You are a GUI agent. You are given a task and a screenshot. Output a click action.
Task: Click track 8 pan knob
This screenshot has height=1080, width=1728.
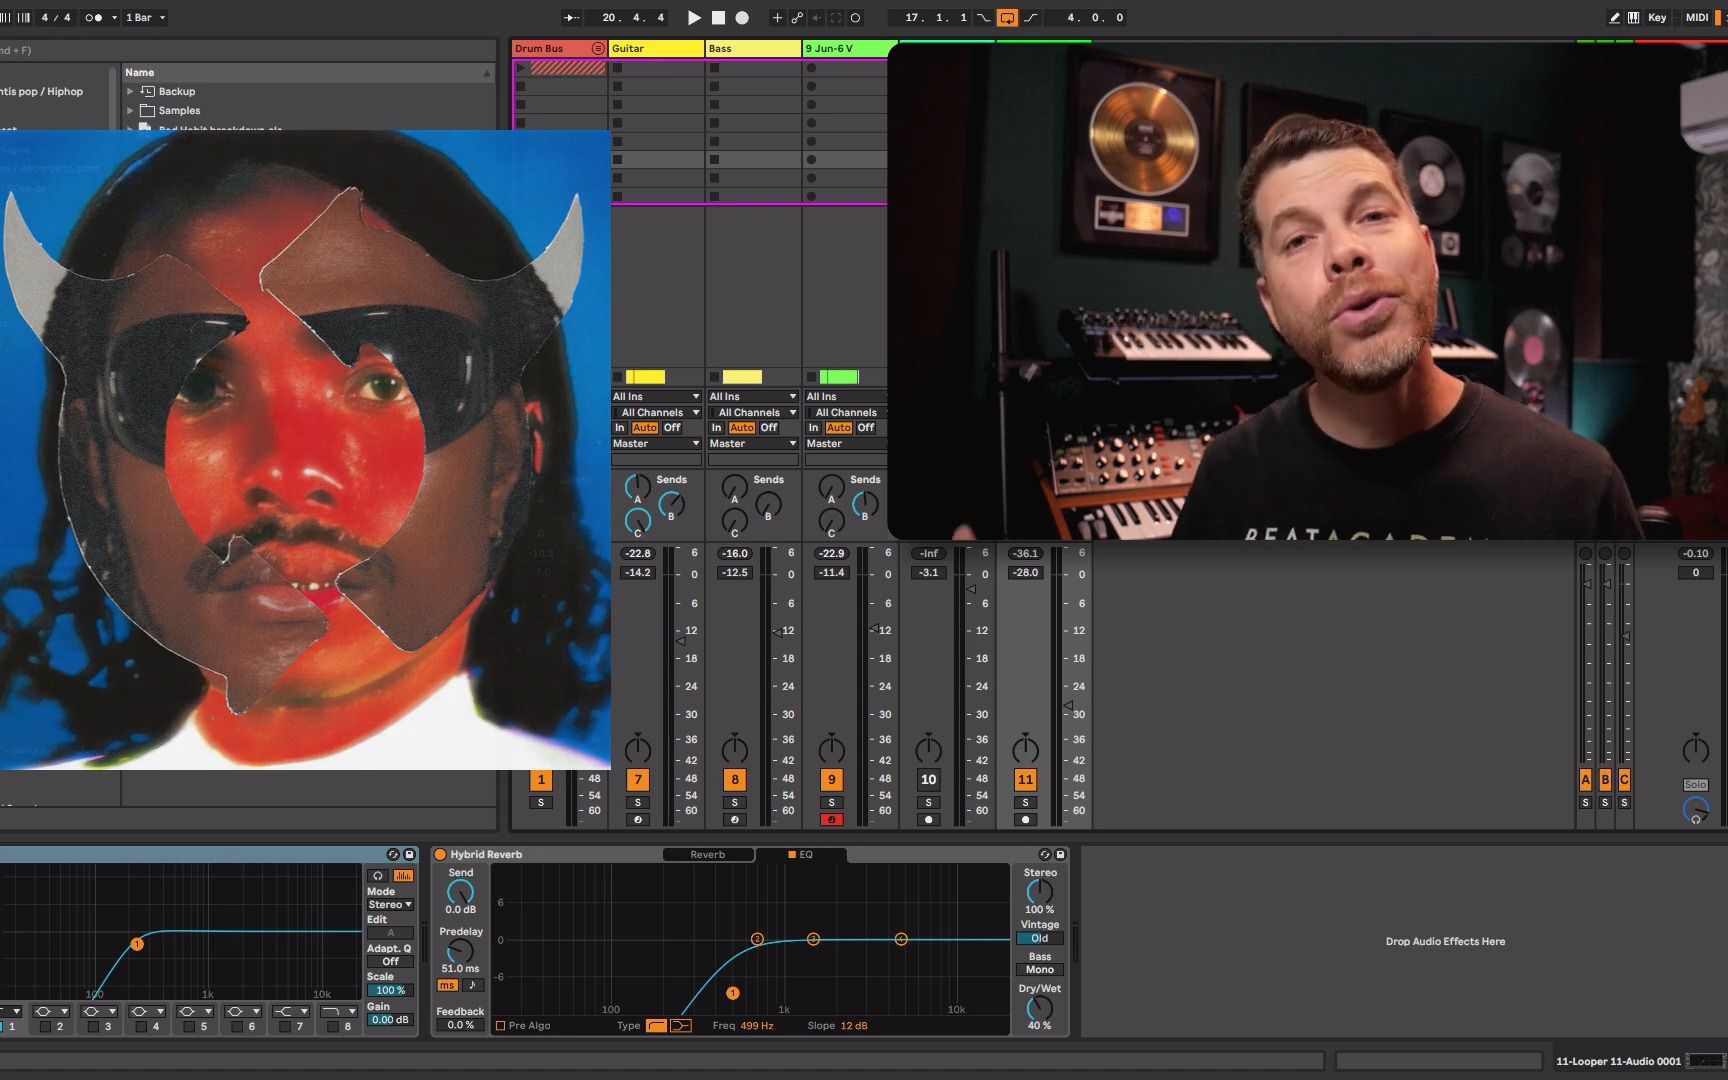[x=735, y=749]
